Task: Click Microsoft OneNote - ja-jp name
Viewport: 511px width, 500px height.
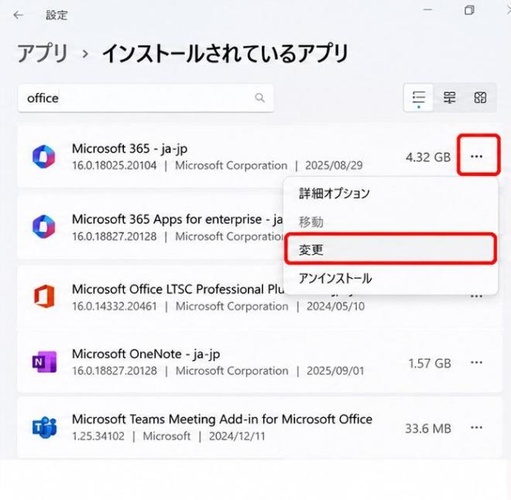Action: click(x=146, y=354)
